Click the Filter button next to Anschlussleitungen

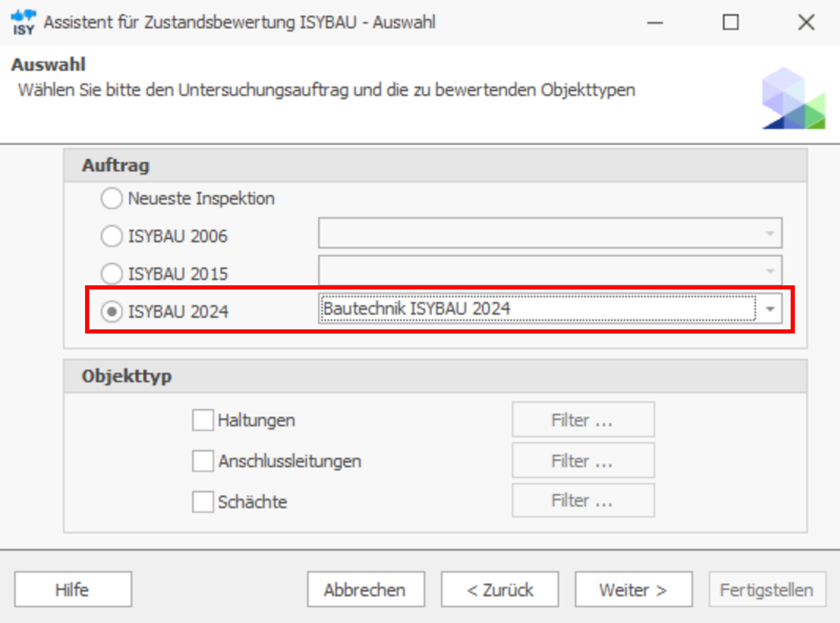pos(583,461)
